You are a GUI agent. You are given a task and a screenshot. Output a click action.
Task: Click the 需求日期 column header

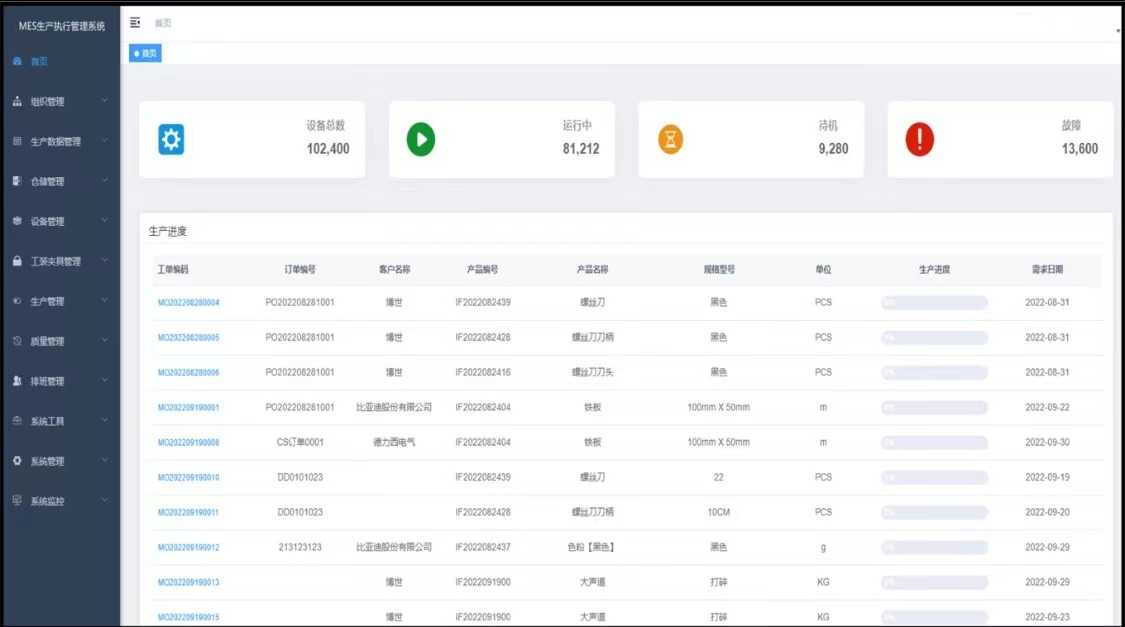(x=1048, y=270)
